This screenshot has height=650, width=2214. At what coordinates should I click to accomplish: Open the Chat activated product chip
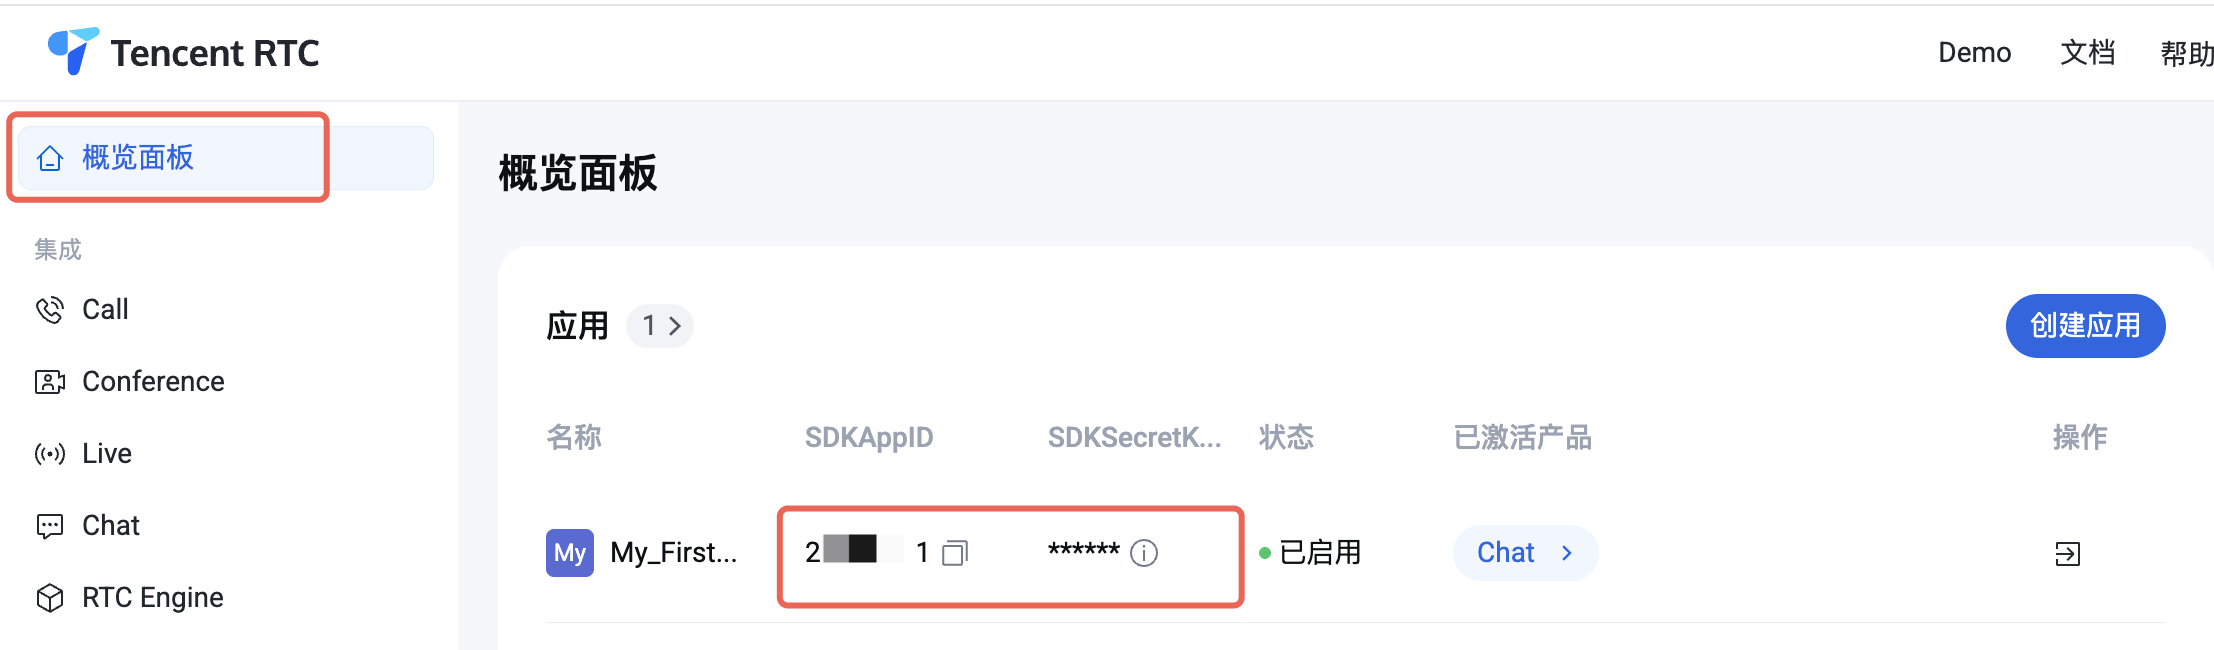click(x=1525, y=553)
